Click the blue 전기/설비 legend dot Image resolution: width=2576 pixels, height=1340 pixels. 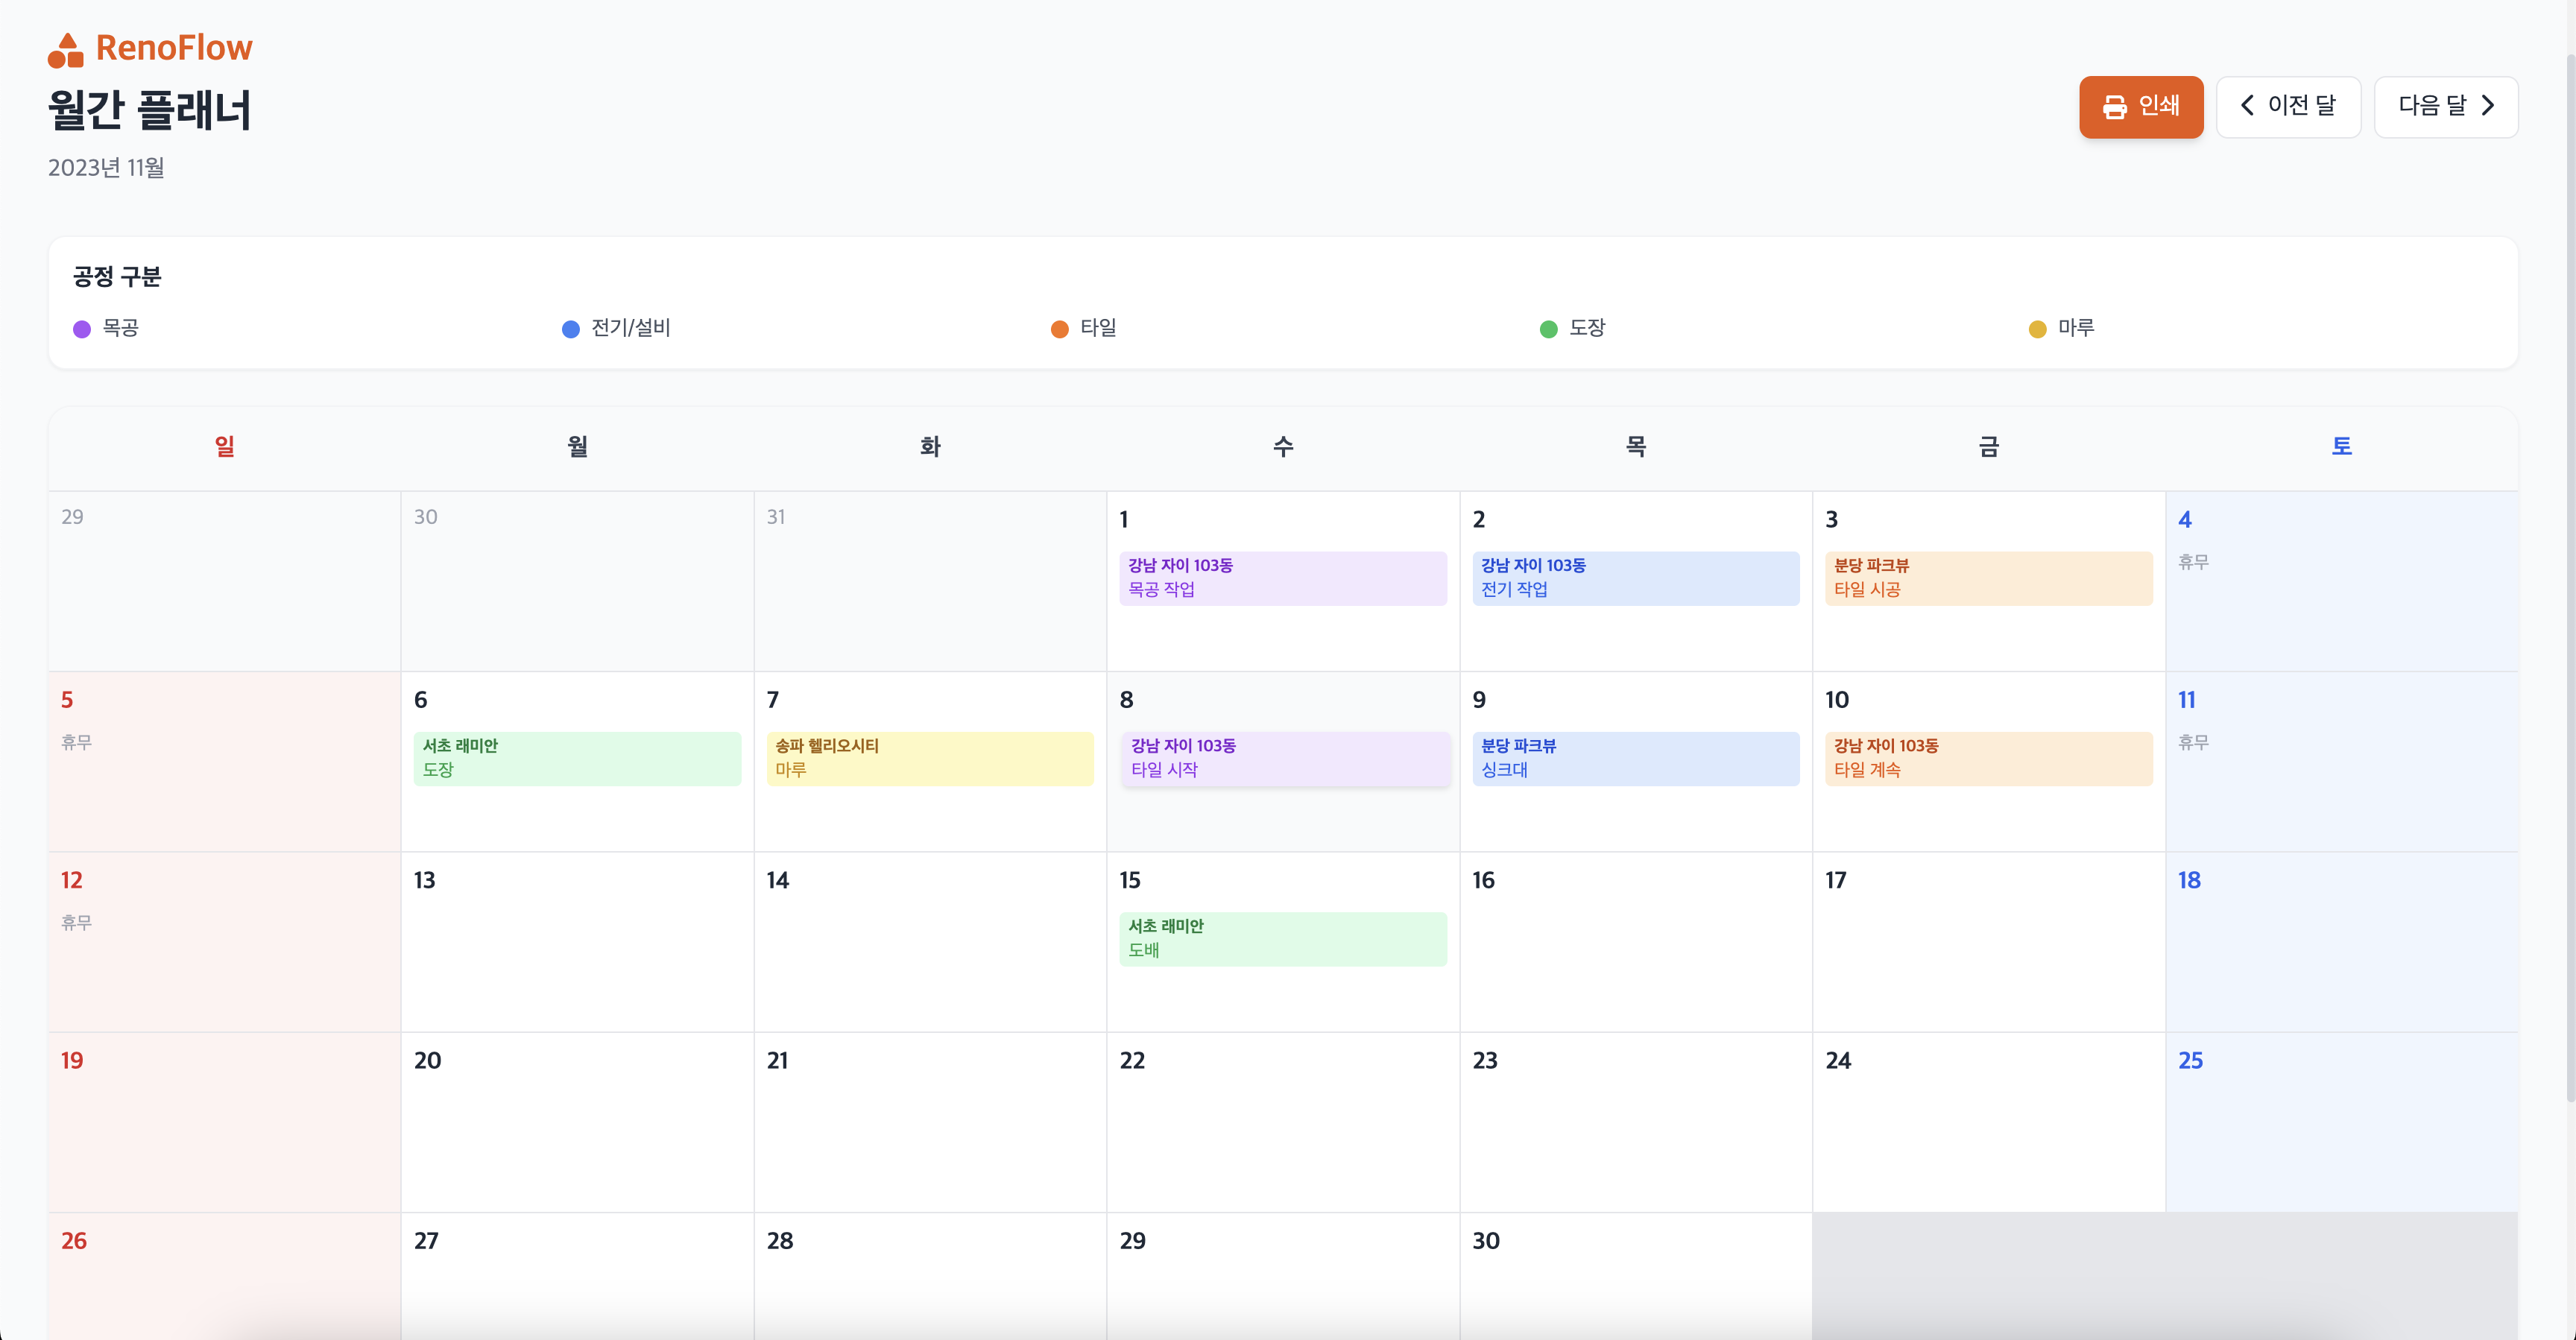570,329
